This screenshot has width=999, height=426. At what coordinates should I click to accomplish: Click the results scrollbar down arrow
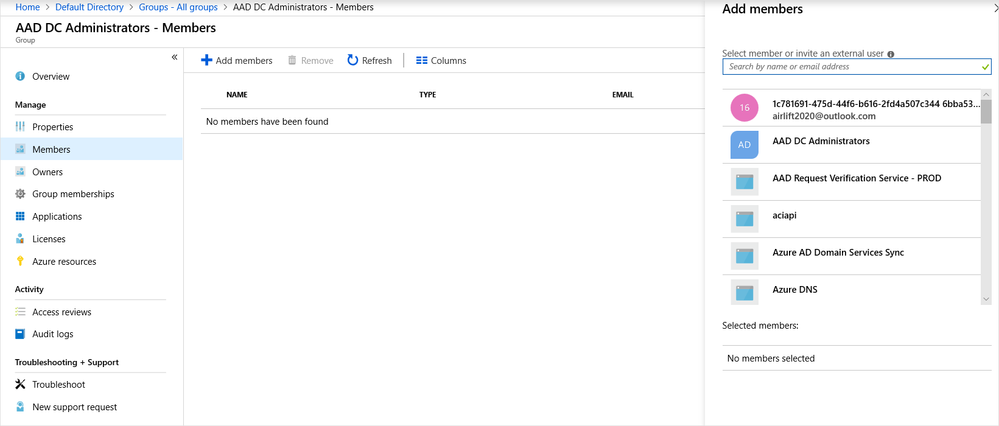click(986, 299)
